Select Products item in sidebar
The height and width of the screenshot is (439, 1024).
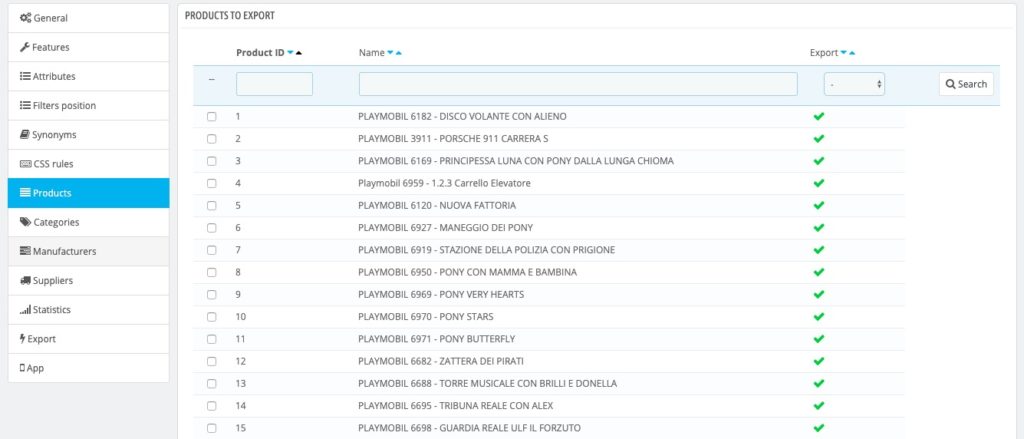click(x=88, y=193)
